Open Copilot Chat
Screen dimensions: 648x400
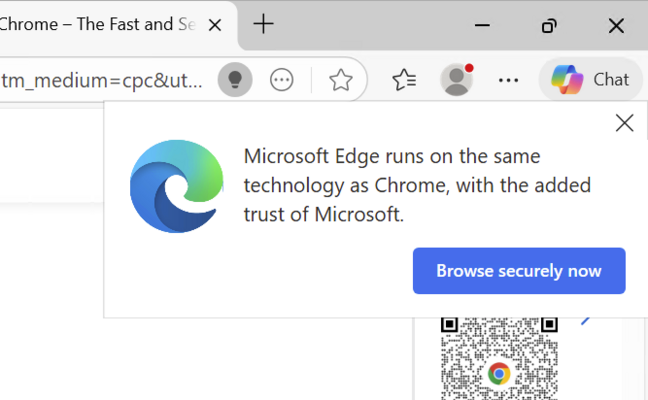590,80
